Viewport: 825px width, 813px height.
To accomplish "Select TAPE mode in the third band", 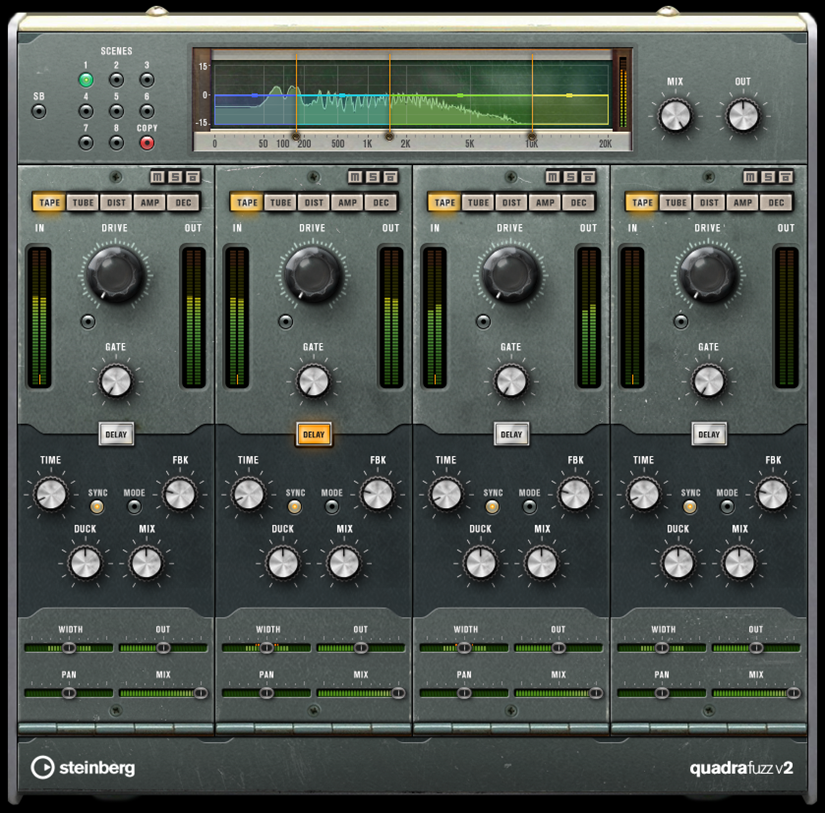I will pyautogui.click(x=445, y=203).
